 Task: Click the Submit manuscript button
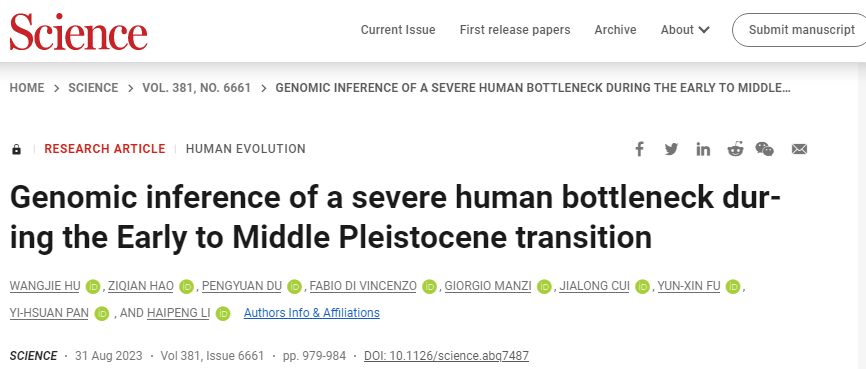[801, 30]
